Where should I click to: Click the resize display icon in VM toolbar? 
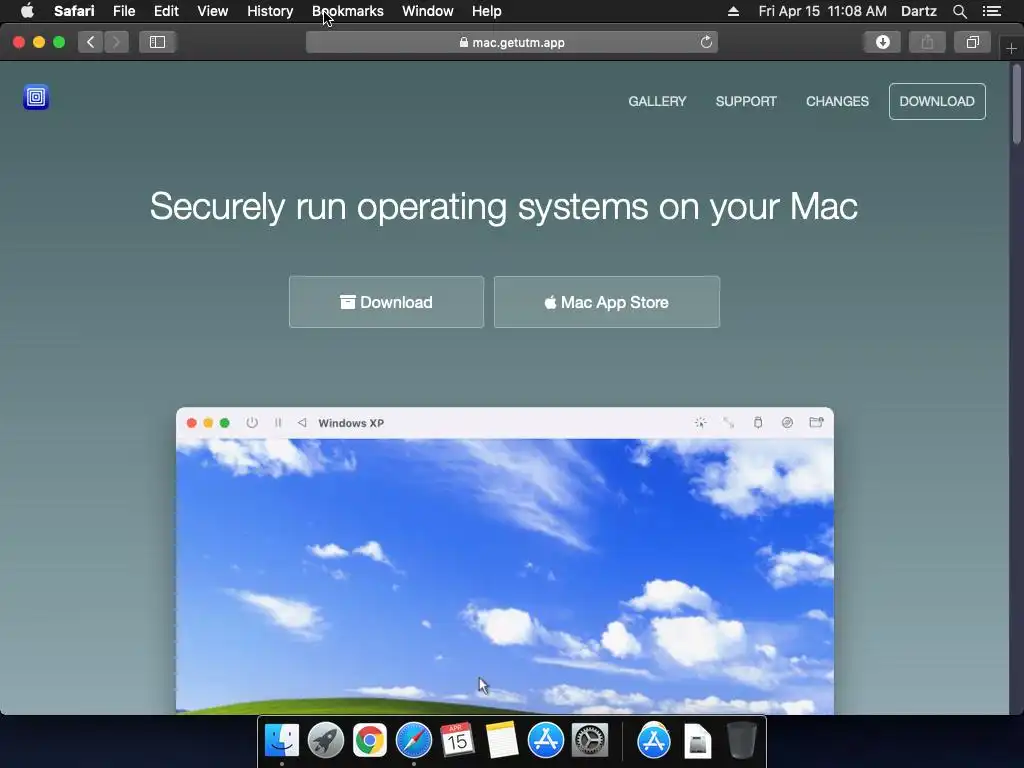coord(729,423)
